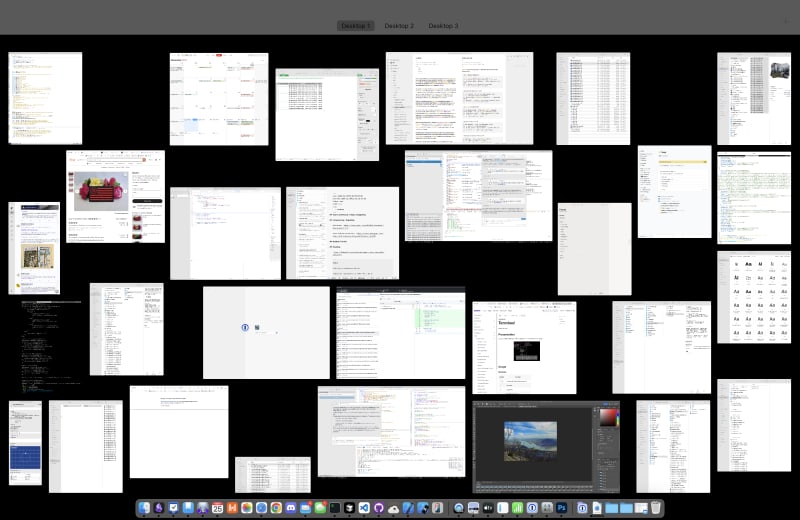Select the Font Book window with Aa grid

[x=754, y=297]
